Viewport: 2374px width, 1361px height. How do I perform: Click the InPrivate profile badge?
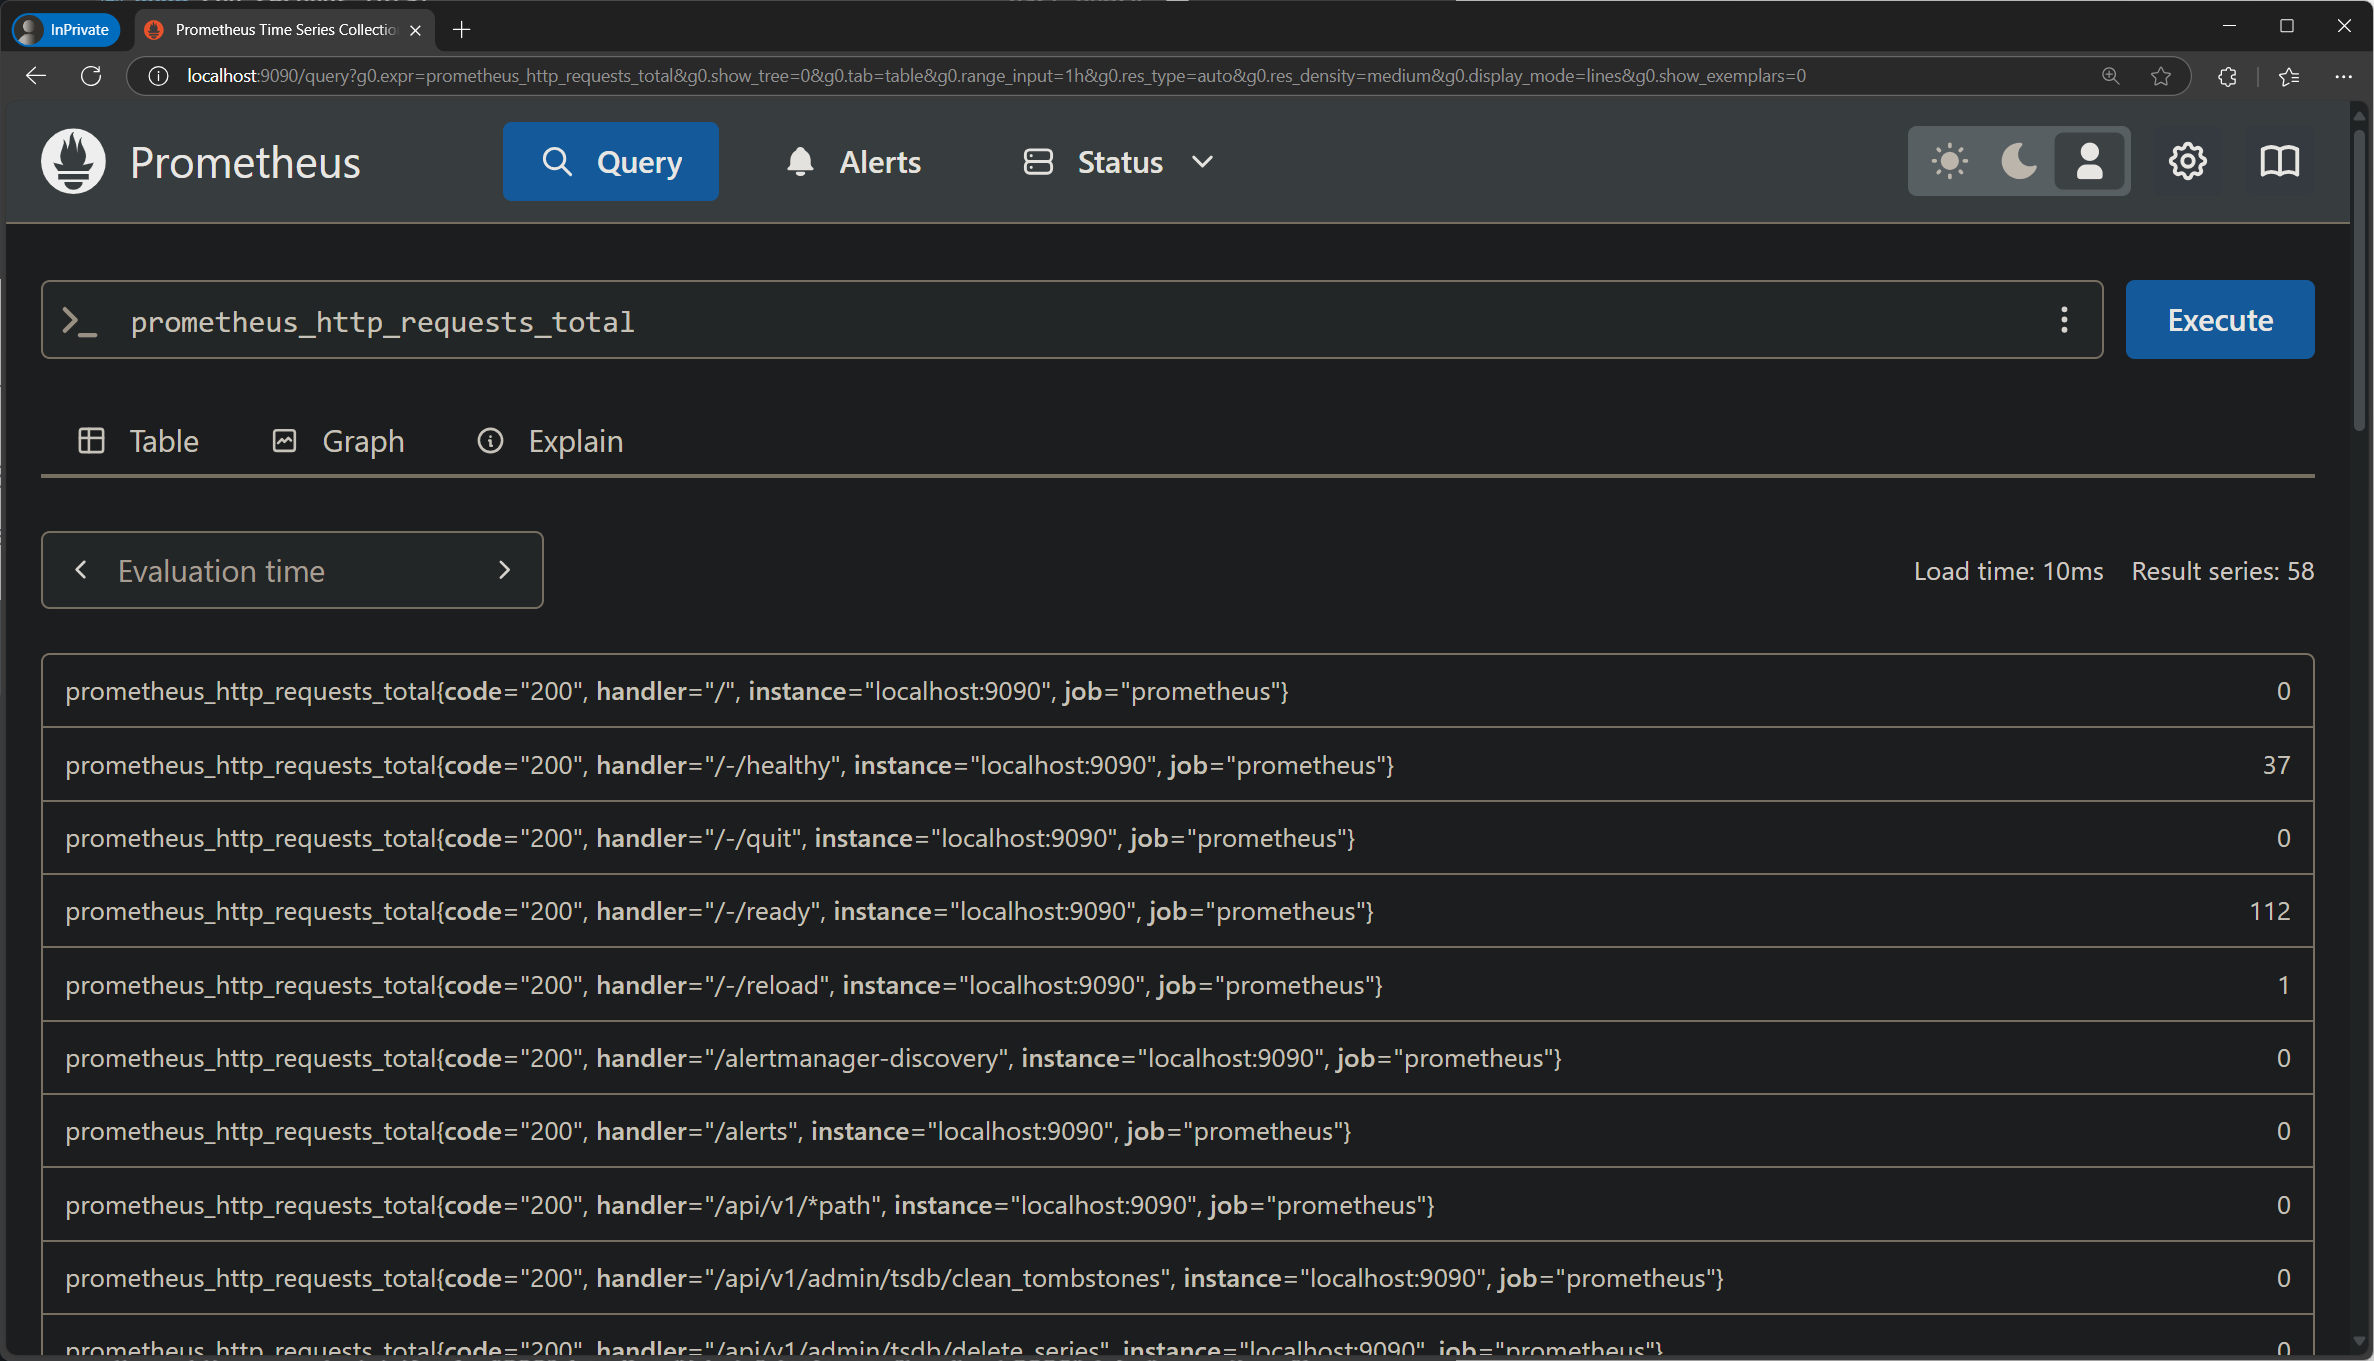pyautogui.click(x=66, y=30)
